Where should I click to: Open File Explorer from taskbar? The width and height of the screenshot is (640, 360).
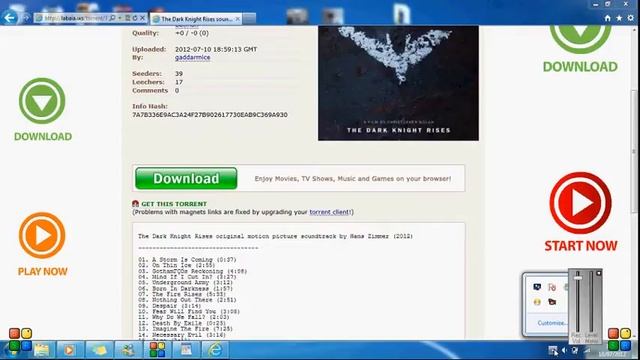click(x=41, y=350)
